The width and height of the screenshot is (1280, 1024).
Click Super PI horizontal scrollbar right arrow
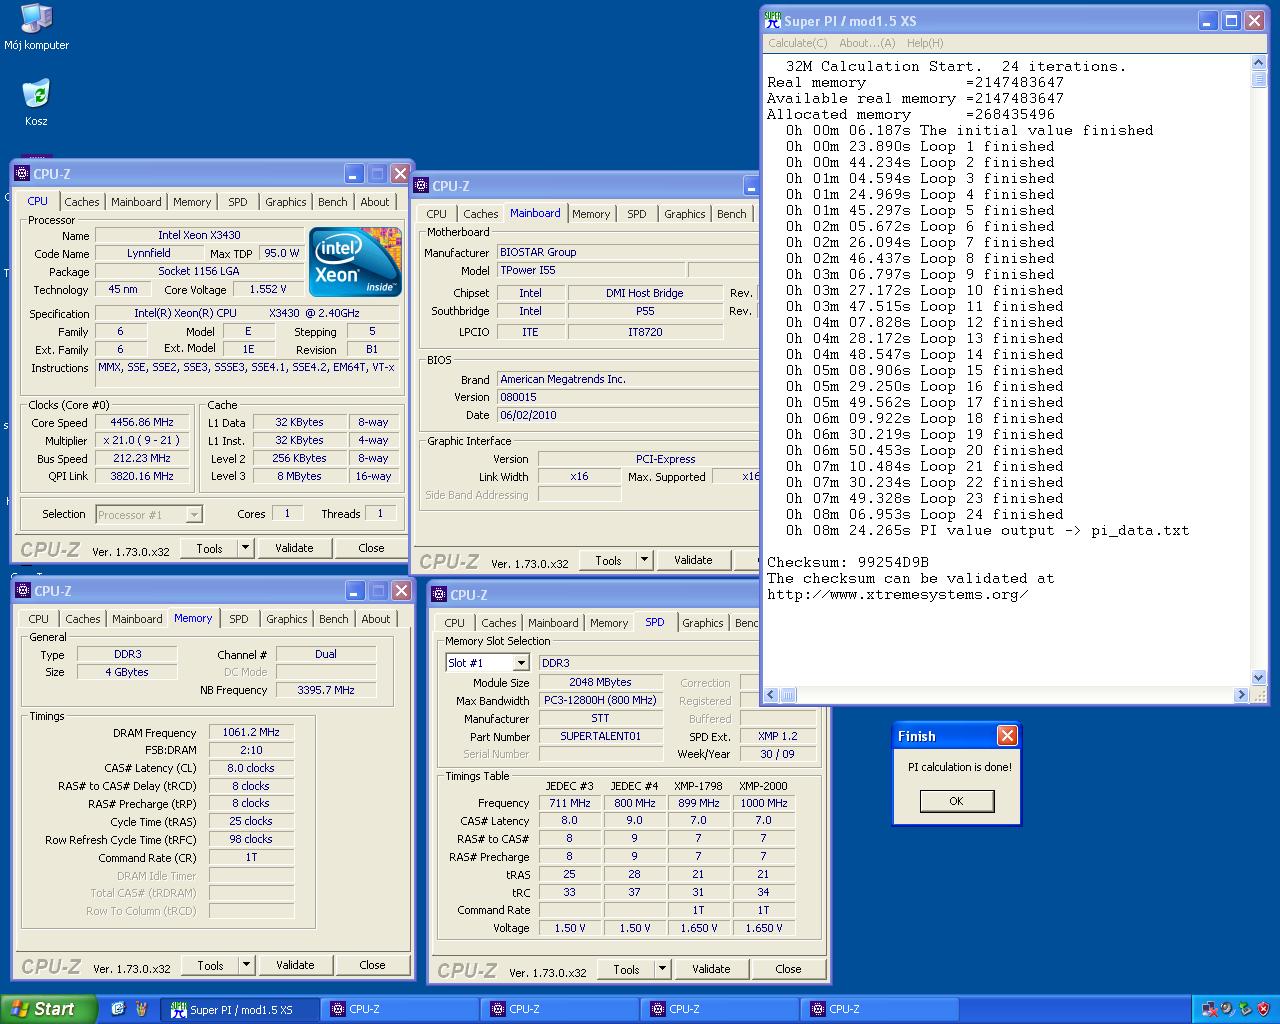(x=1242, y=695)
